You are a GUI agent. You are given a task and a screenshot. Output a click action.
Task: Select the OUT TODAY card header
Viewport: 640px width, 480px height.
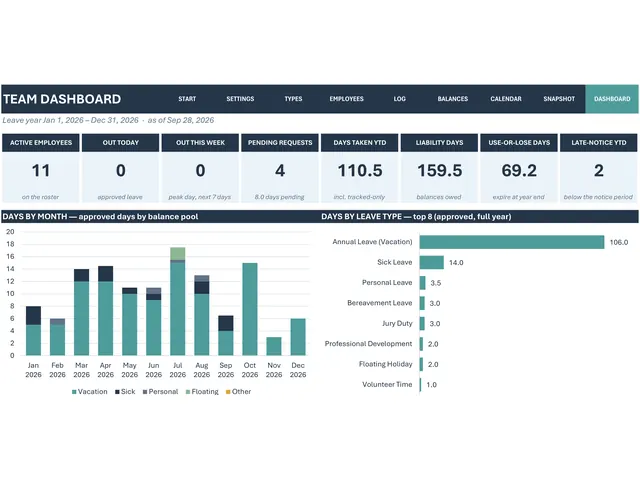(120, 142)
